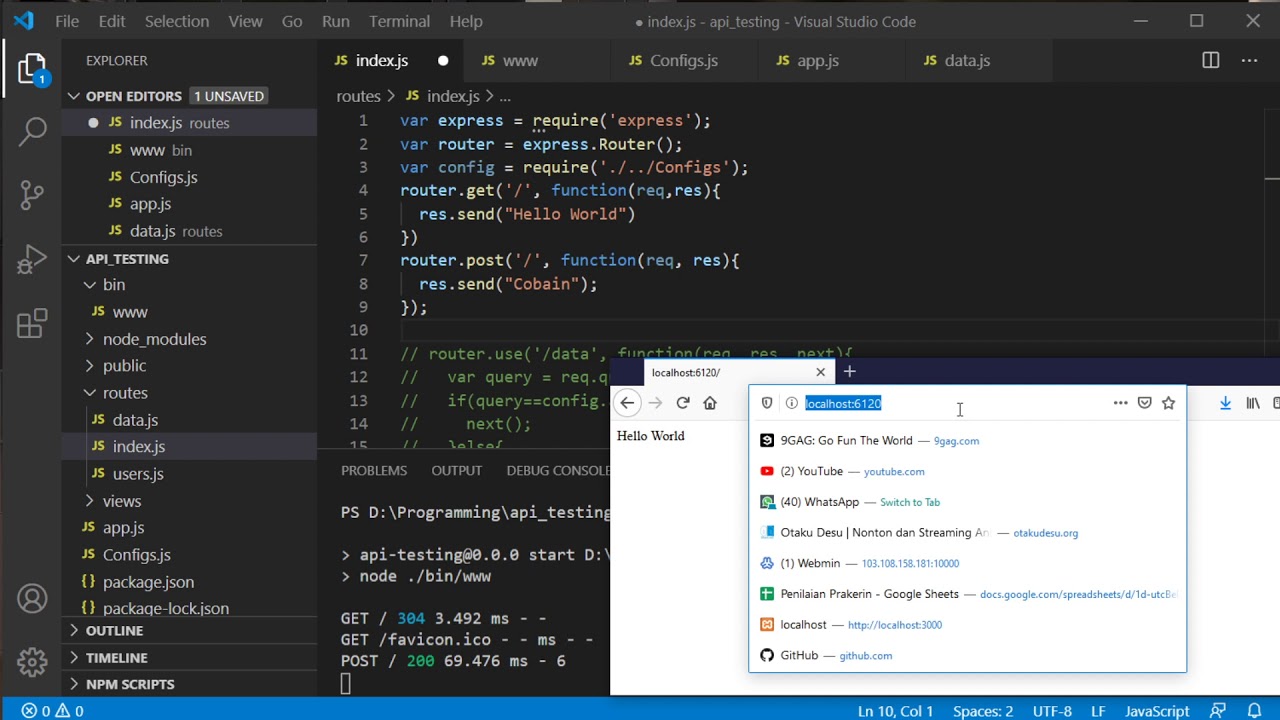Save the page to Pocket
The height and width of the screenshot is (720, 1280).
[1145, 403]
